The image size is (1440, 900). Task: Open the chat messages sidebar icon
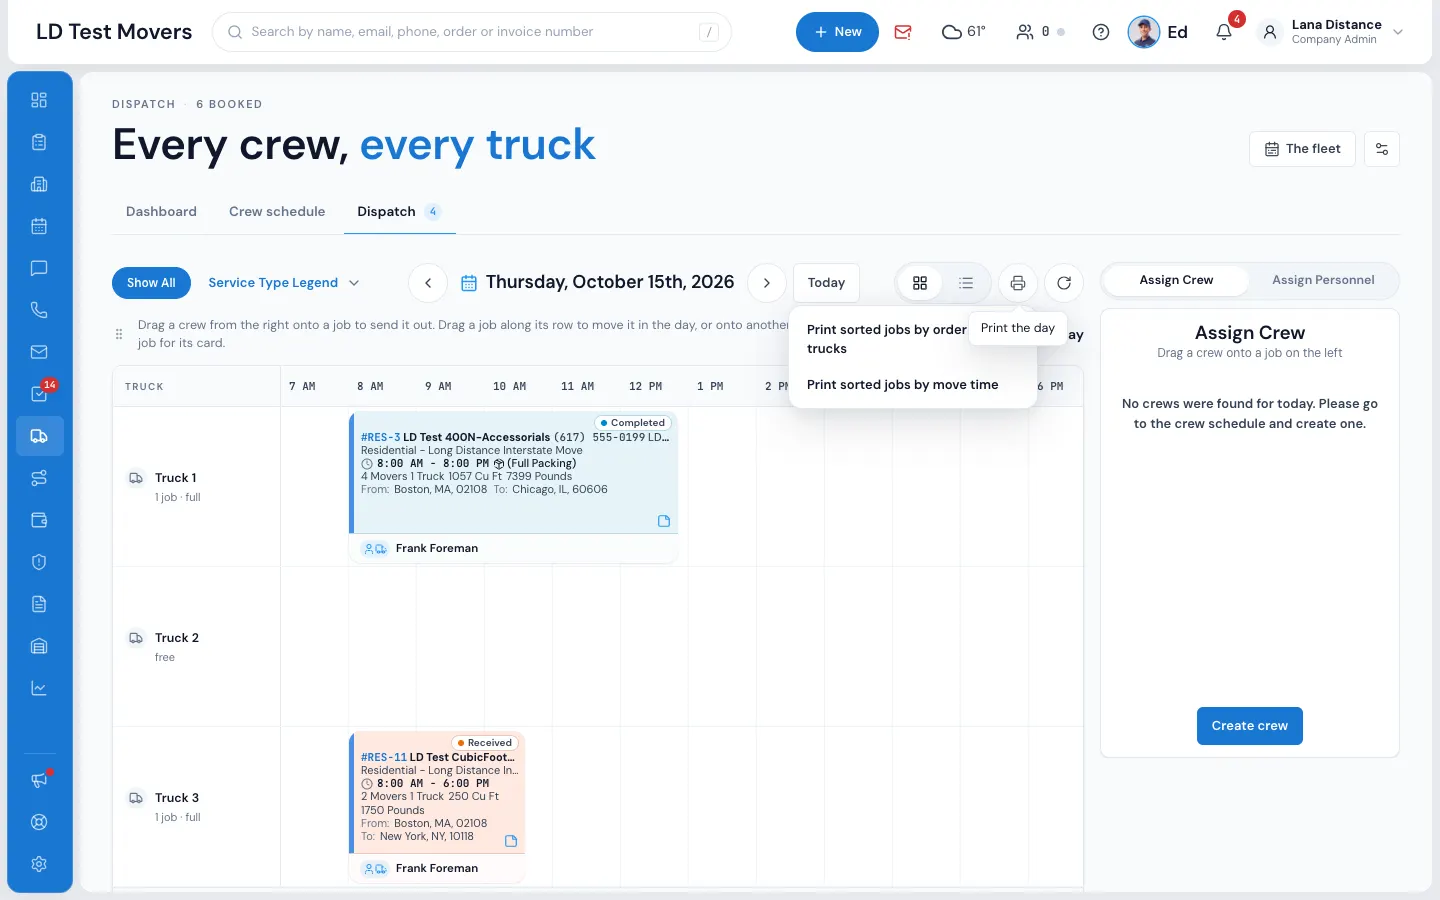[39, 268]
